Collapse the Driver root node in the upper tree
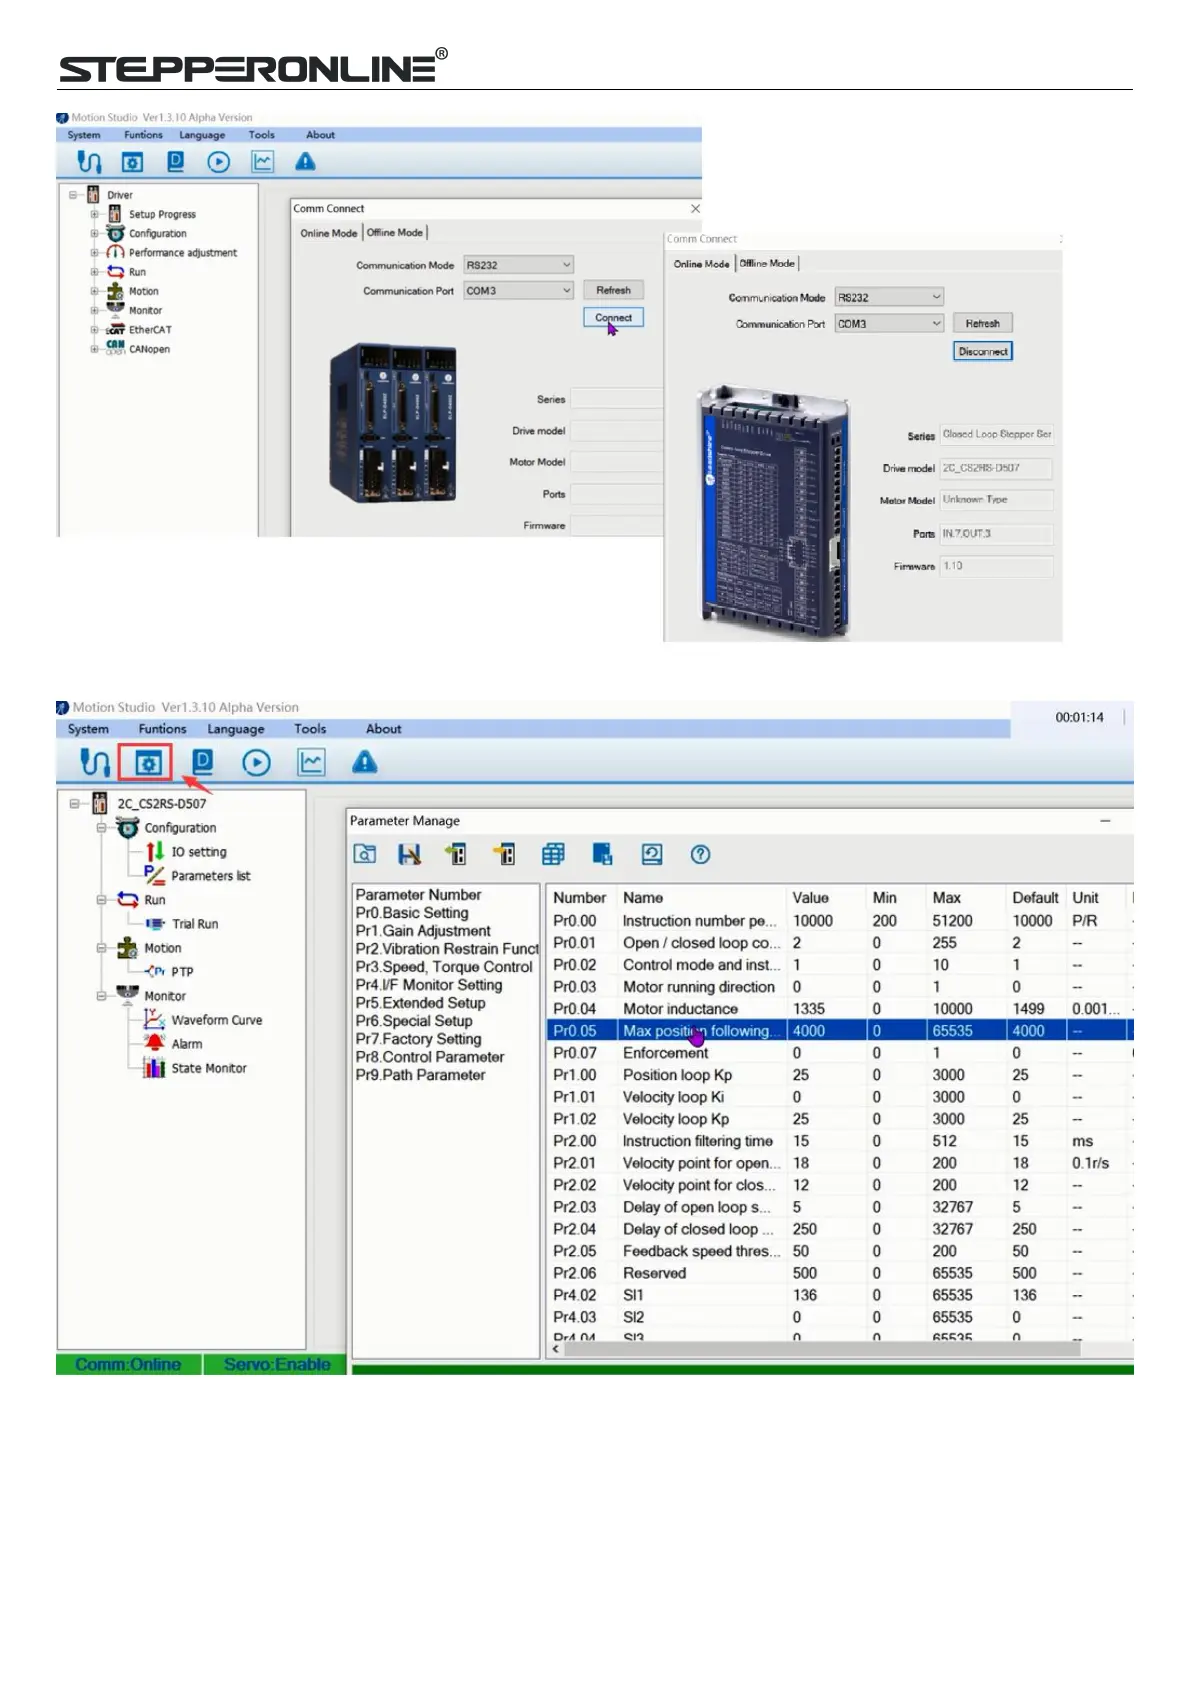Image resolution: width=1190 pixels, height=1684 pixels. pyautogui.click(x=73, y=195)
